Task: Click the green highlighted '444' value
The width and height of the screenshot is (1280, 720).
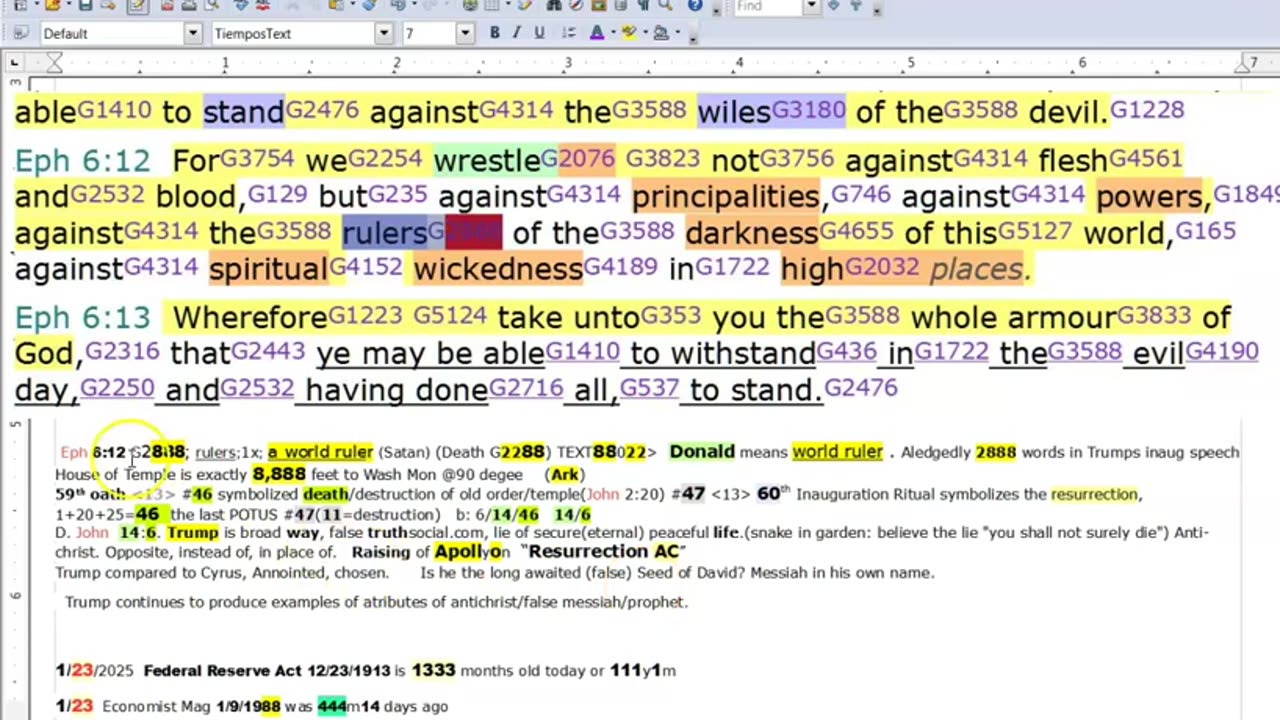Action: [x=331, y=706]
